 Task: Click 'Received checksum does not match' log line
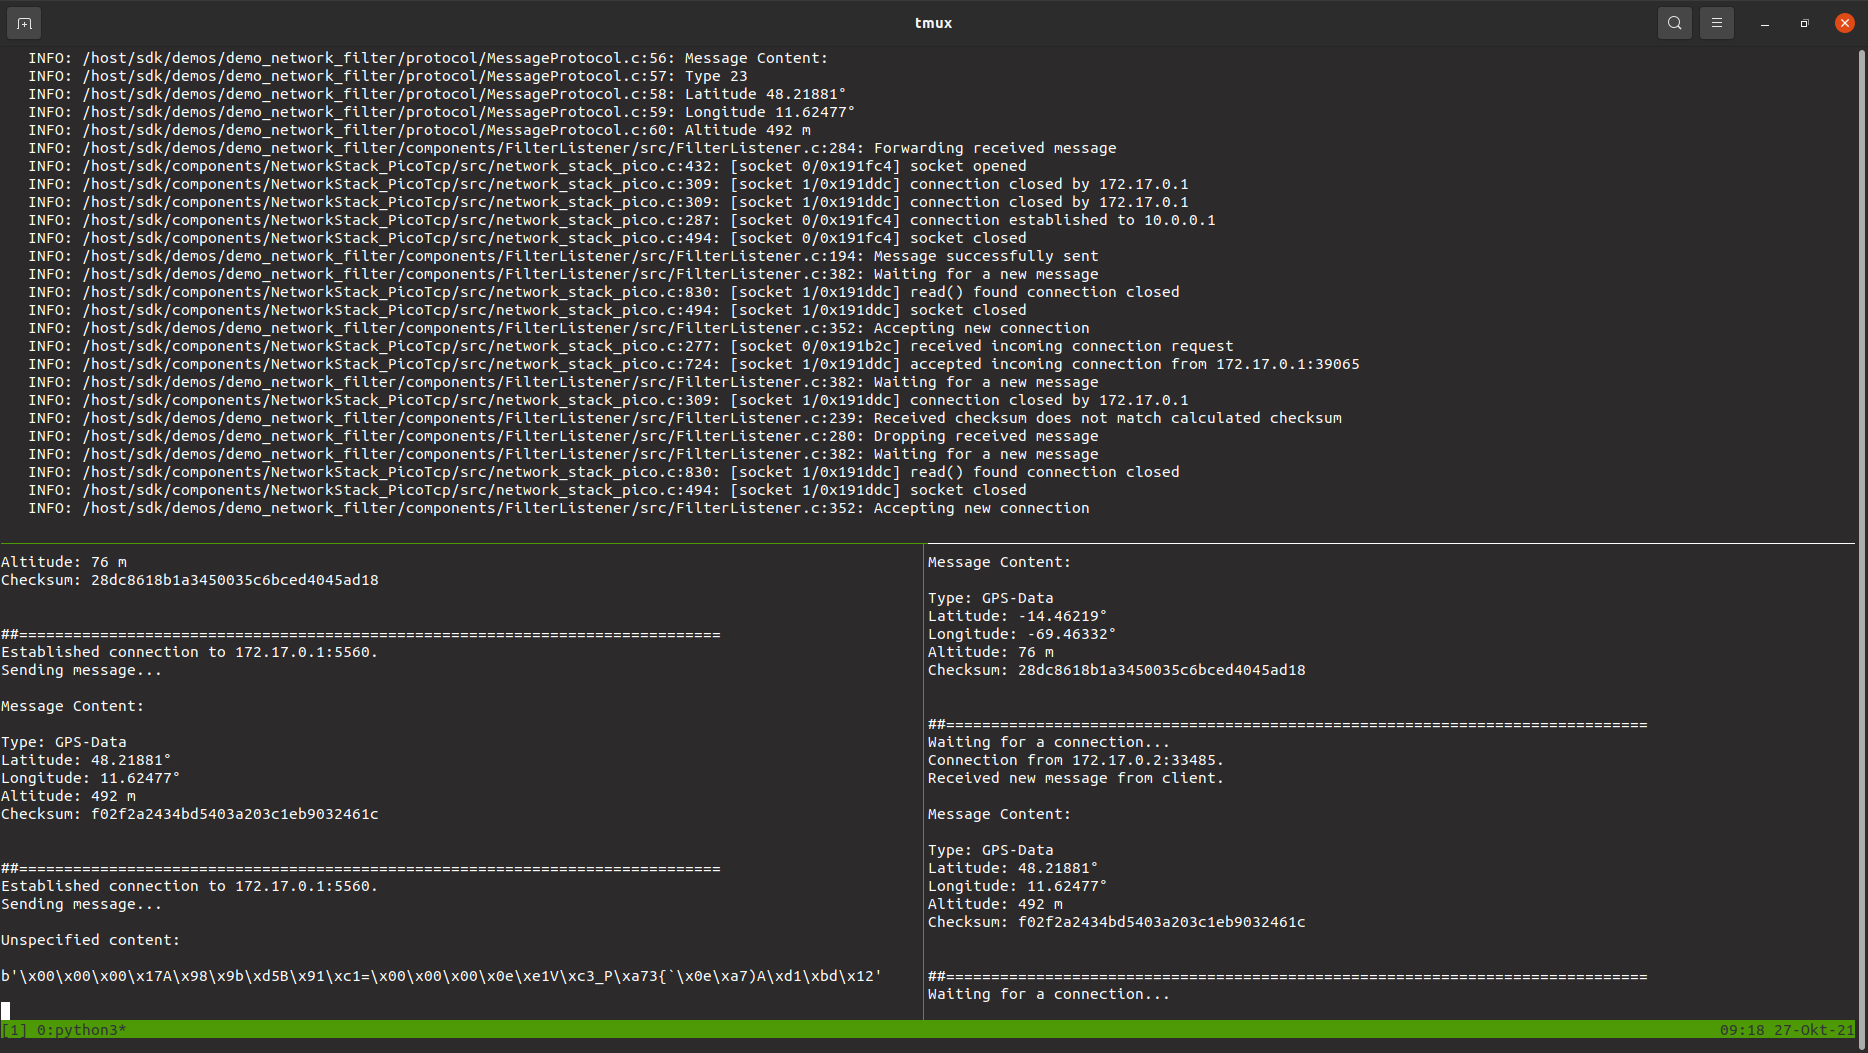pos(685,418)
